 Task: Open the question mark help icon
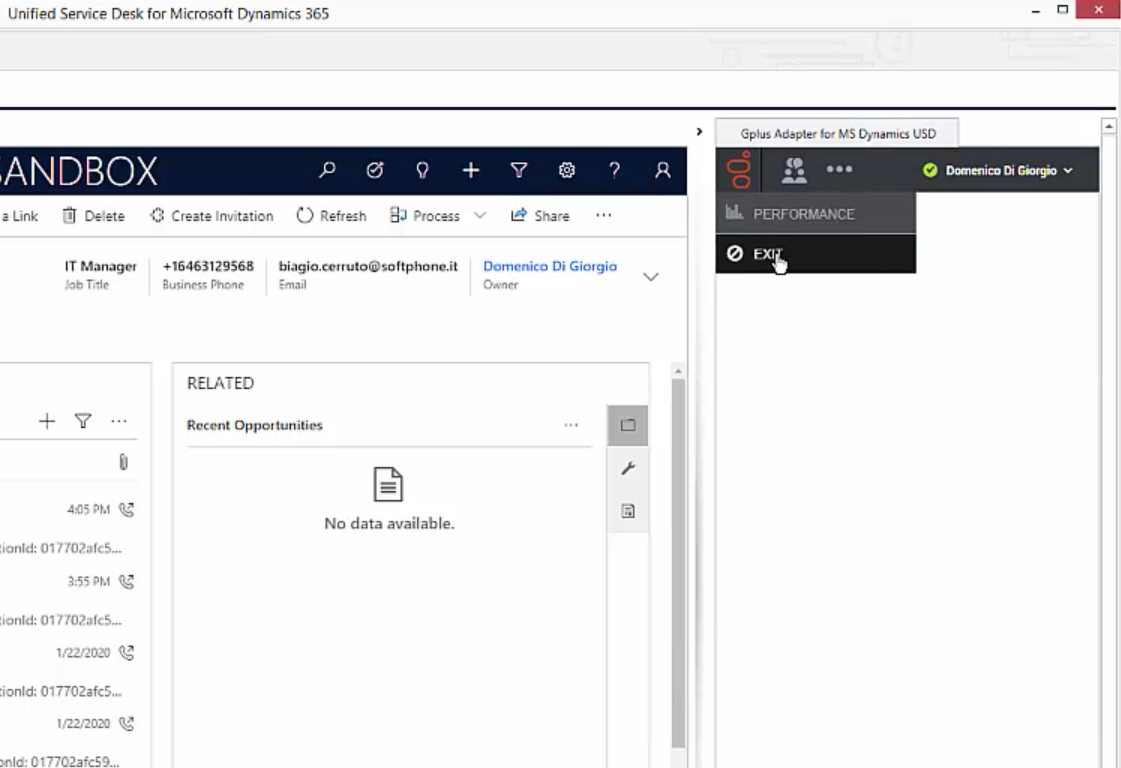click(614, 170)
